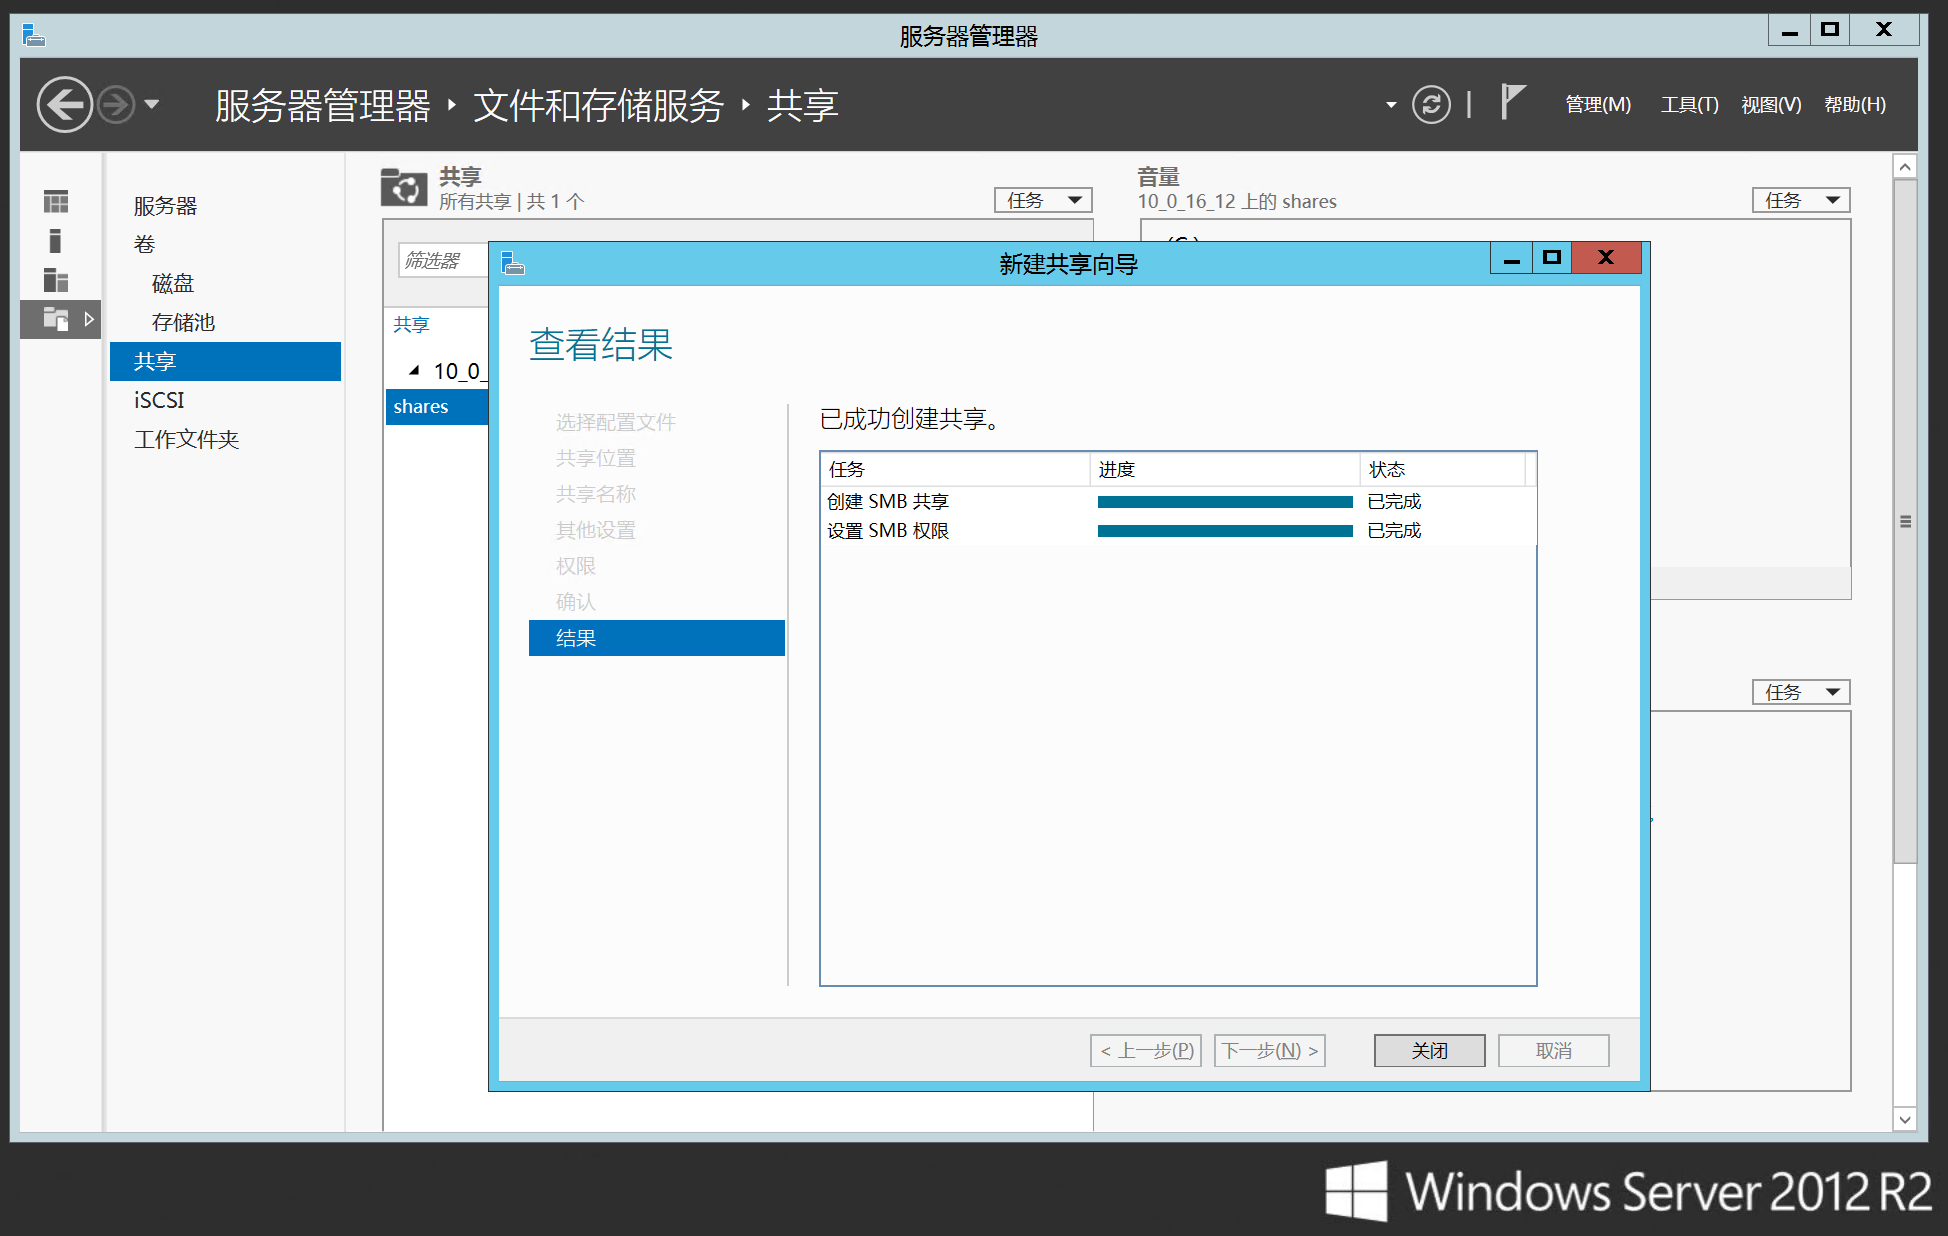1948x1236 pixels.
Task: Open the notifications flag icon
Action: click(1512, 102)
